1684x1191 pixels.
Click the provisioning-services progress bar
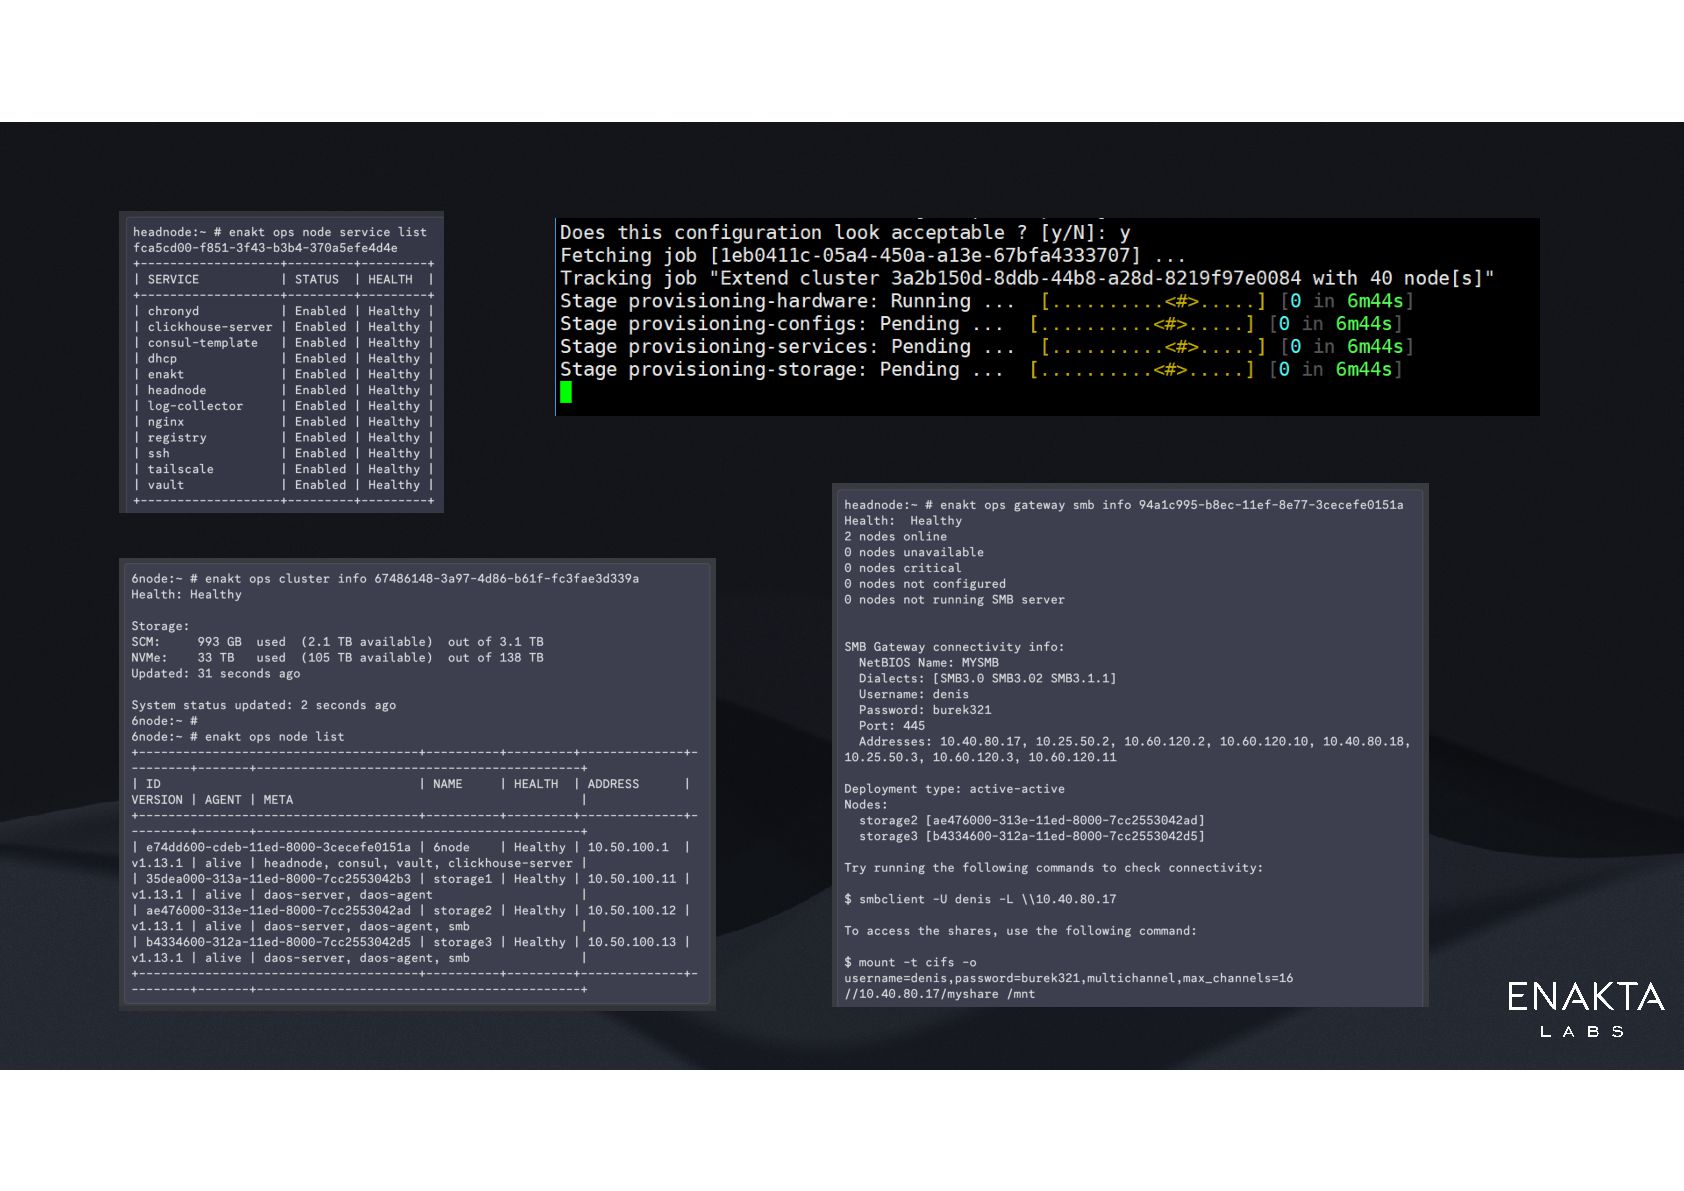tap(1153, 348)
